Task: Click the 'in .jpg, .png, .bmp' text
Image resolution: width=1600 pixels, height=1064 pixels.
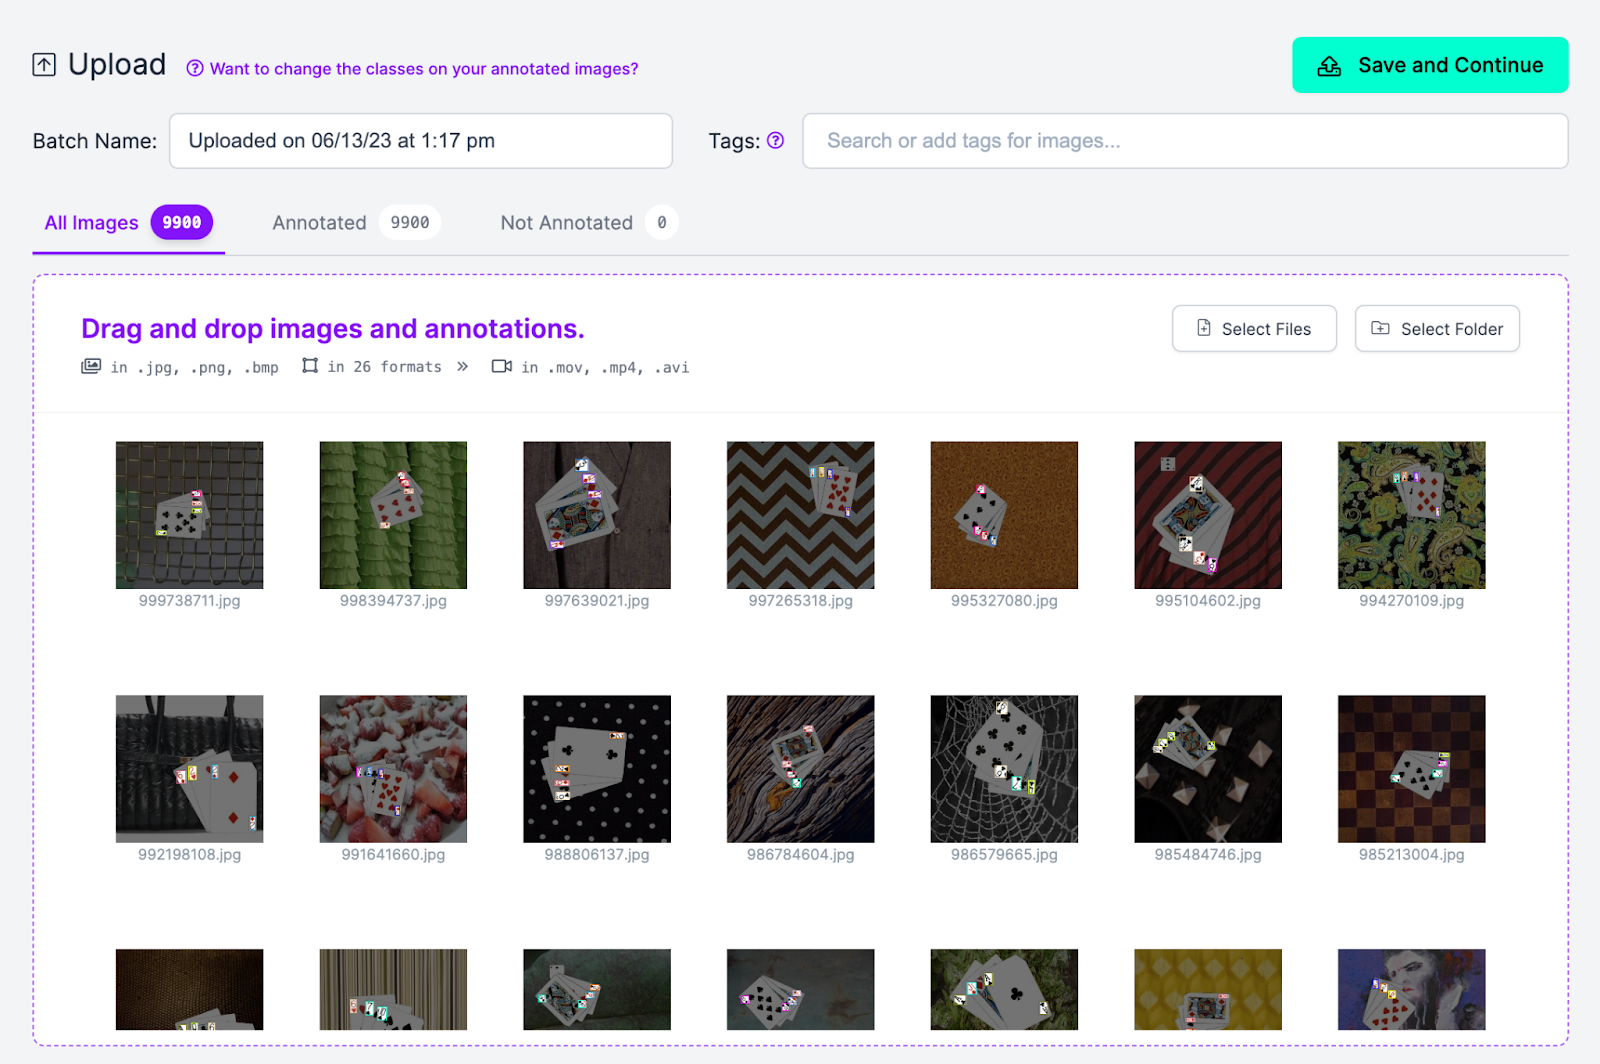Action: coord(195,367)
